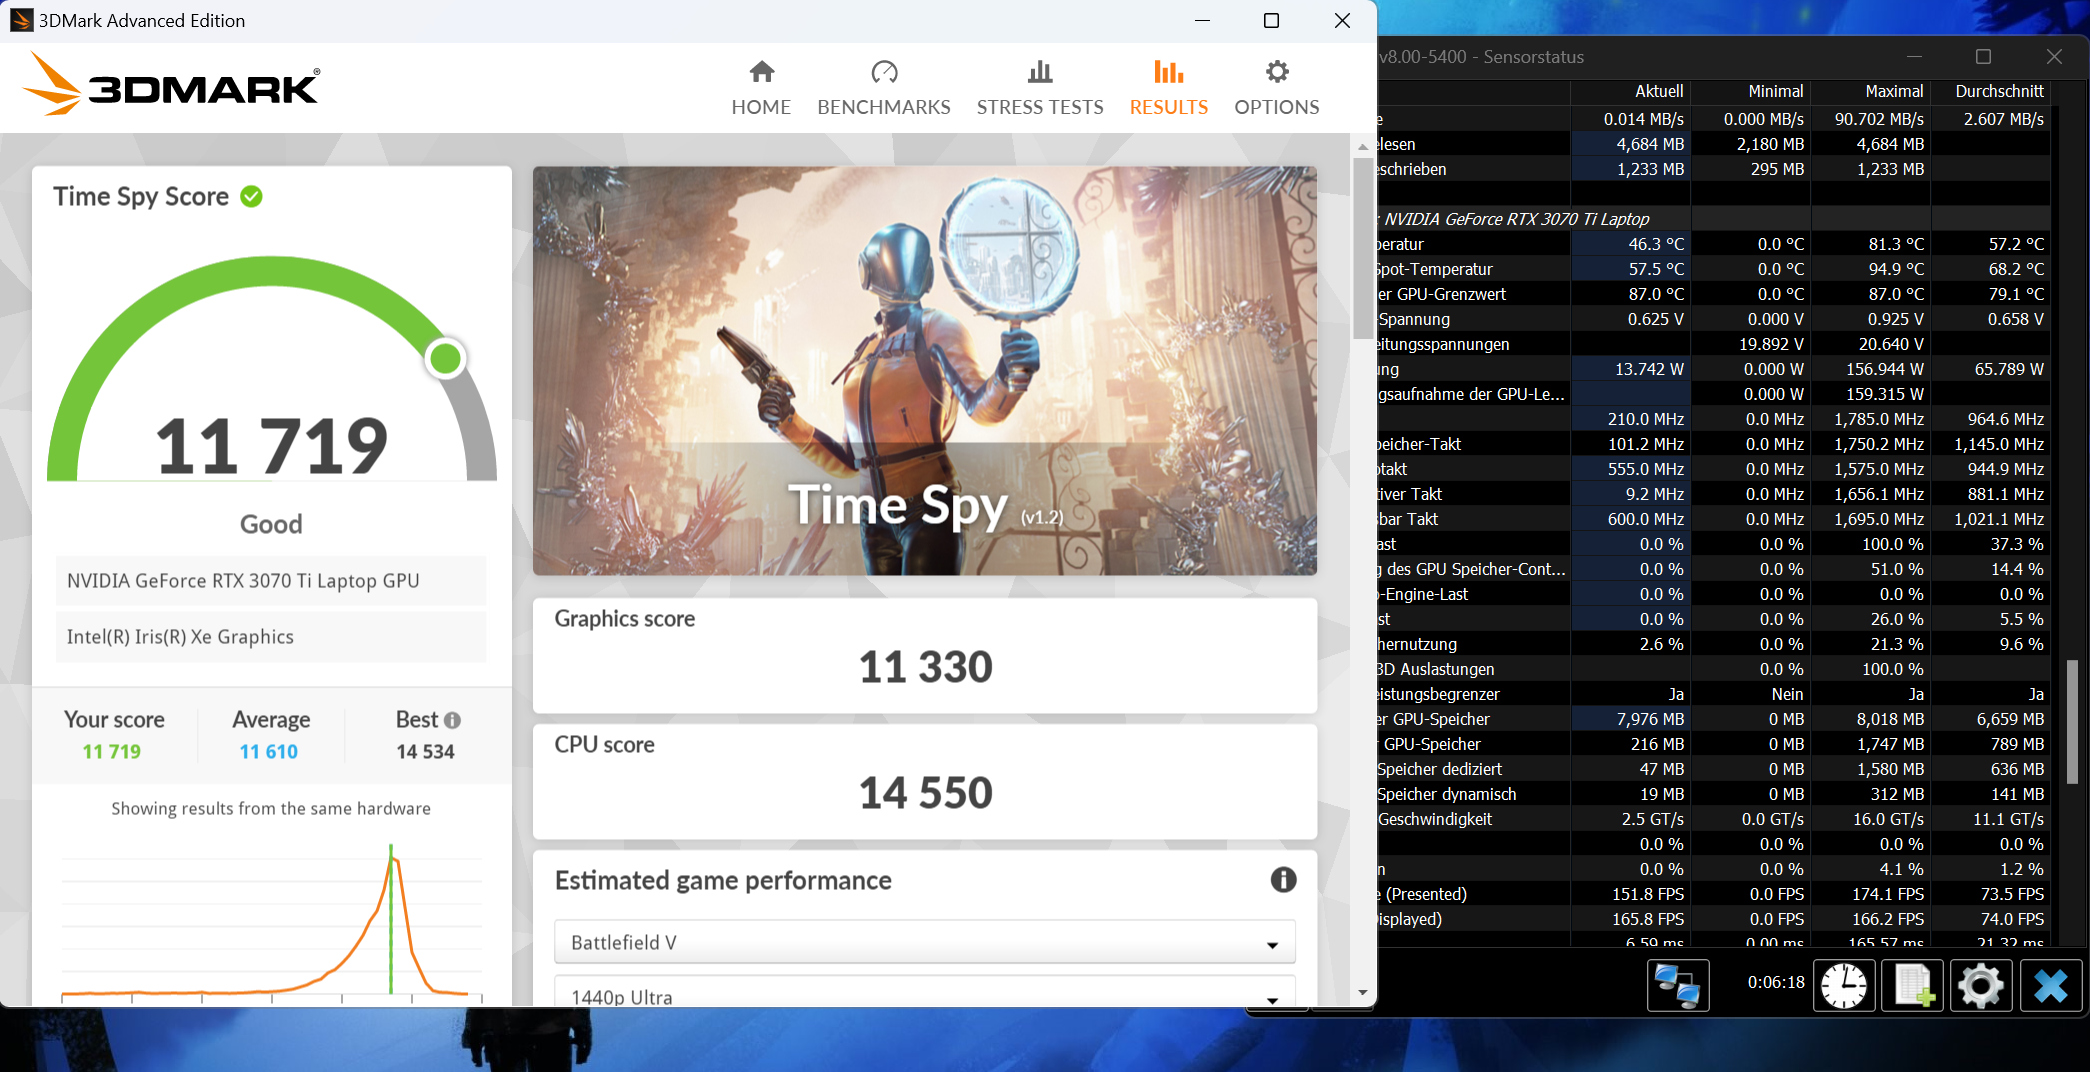This screenshot has height=1072, width=2090.
Task: Click the Best score 14 534
Action: [425, 752]
